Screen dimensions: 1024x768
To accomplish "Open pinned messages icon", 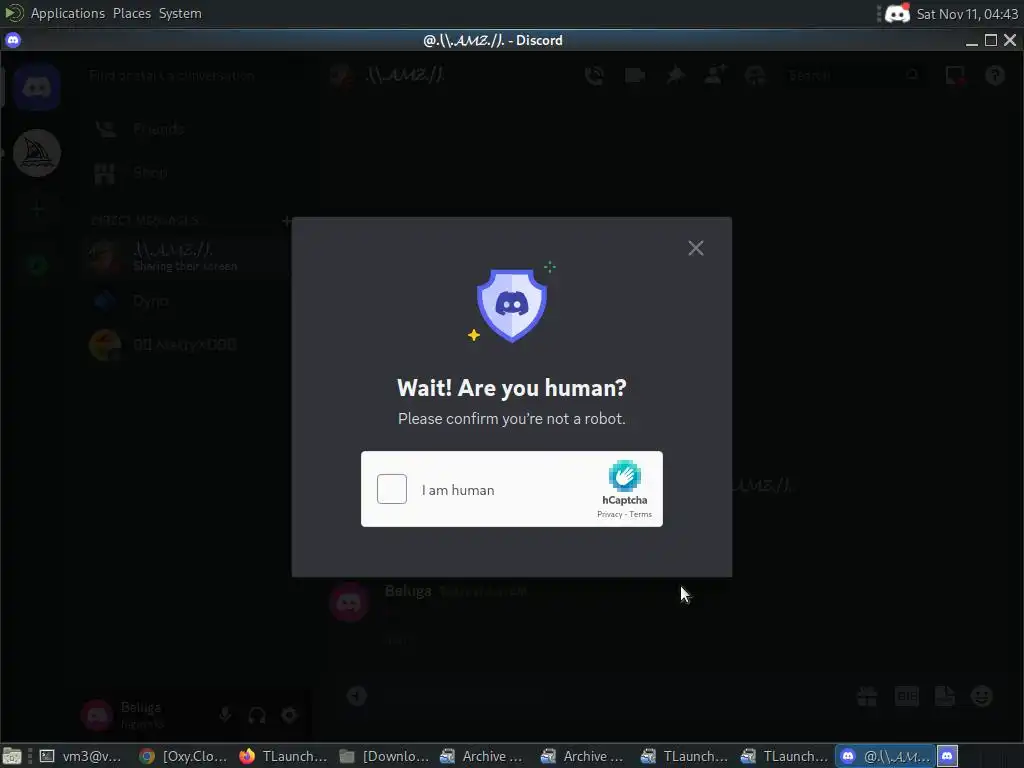I will click(x=675, y=76).
